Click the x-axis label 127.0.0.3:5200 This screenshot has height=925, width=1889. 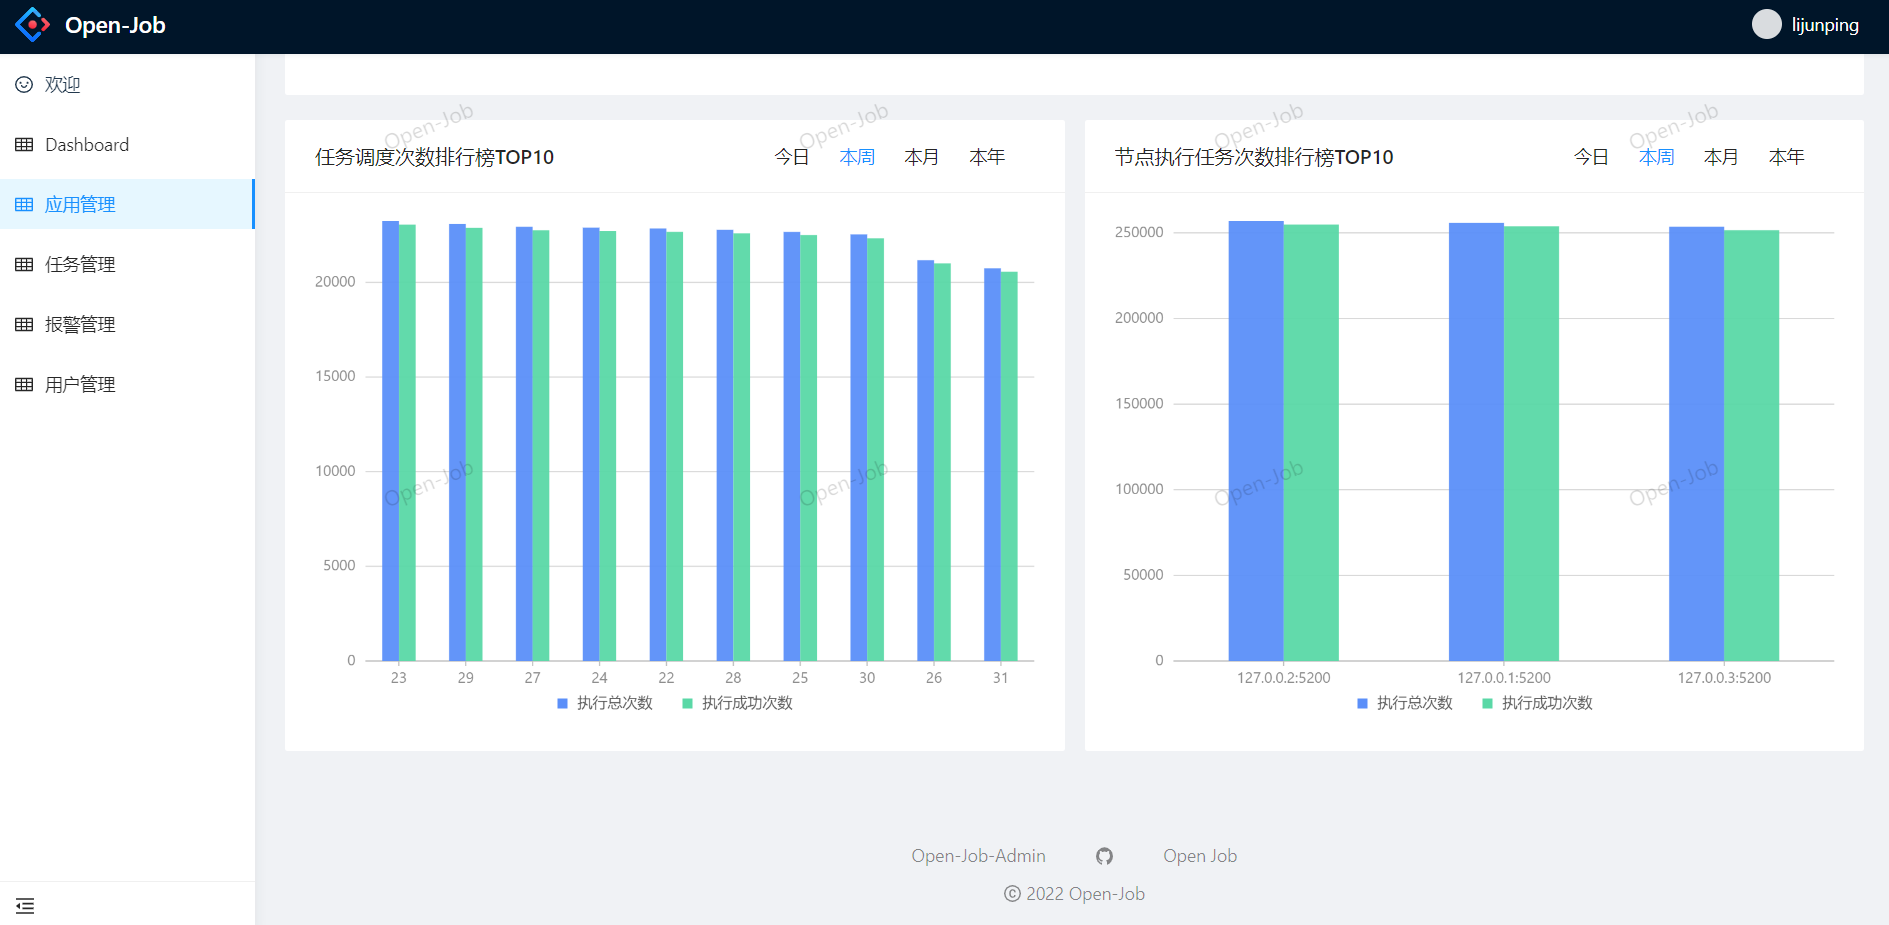point(1724,678)
